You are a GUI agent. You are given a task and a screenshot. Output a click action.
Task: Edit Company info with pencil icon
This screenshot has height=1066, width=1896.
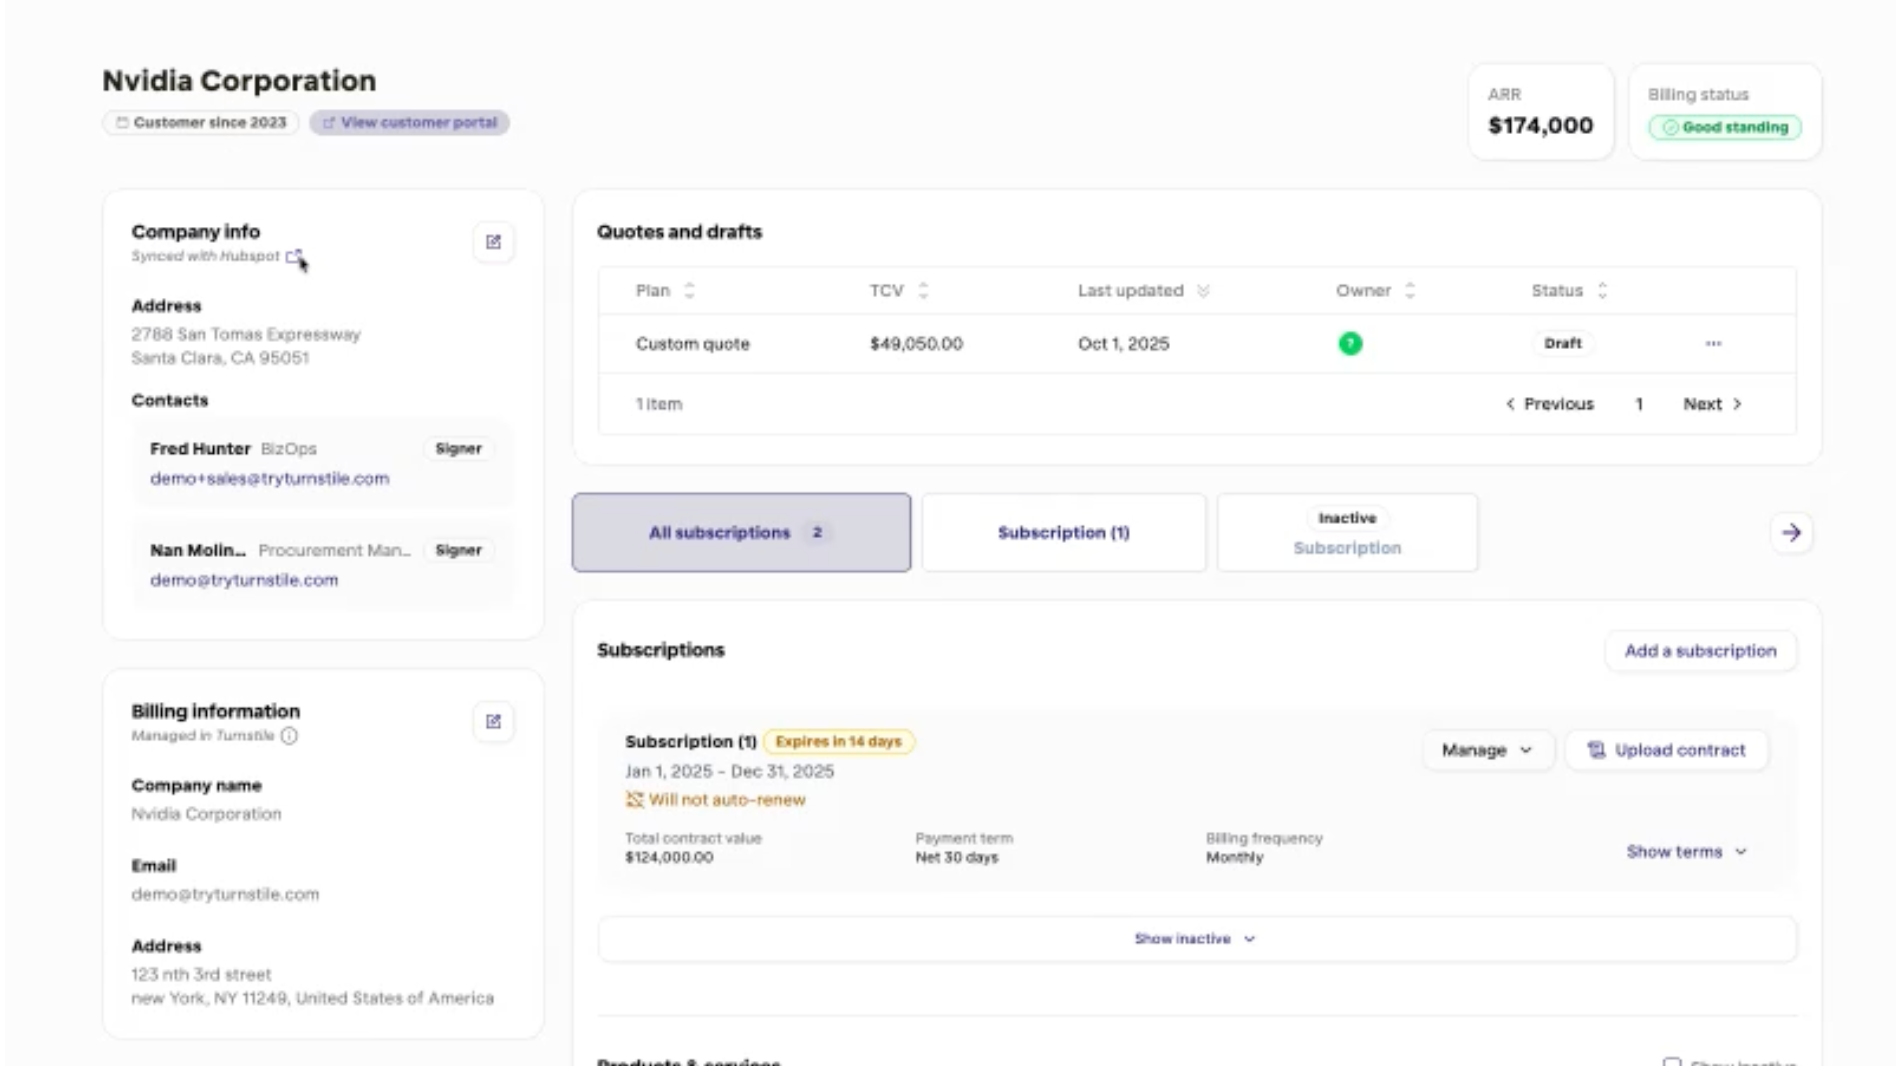coord(493,242)
